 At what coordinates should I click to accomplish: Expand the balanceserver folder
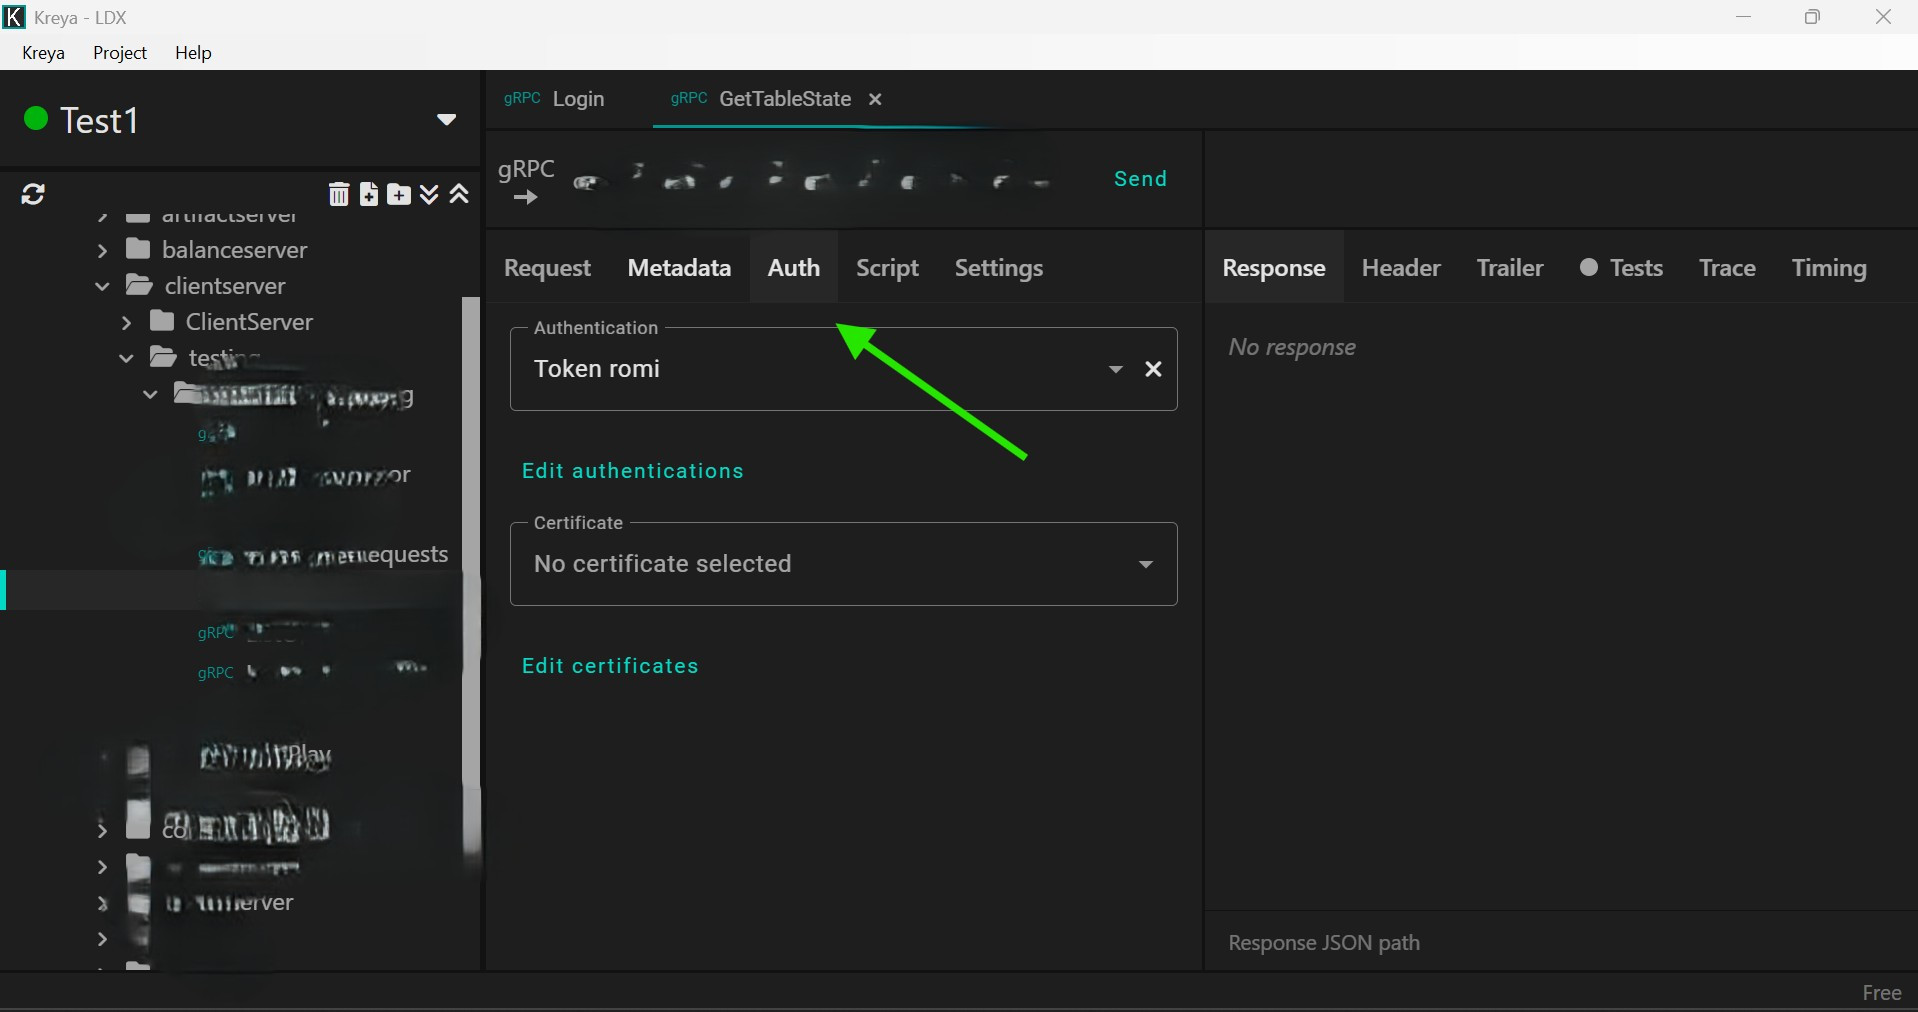[102, 250]
